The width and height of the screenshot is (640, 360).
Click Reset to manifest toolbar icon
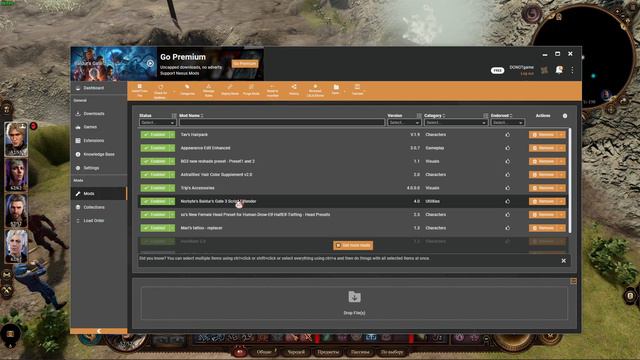point(272,90)
